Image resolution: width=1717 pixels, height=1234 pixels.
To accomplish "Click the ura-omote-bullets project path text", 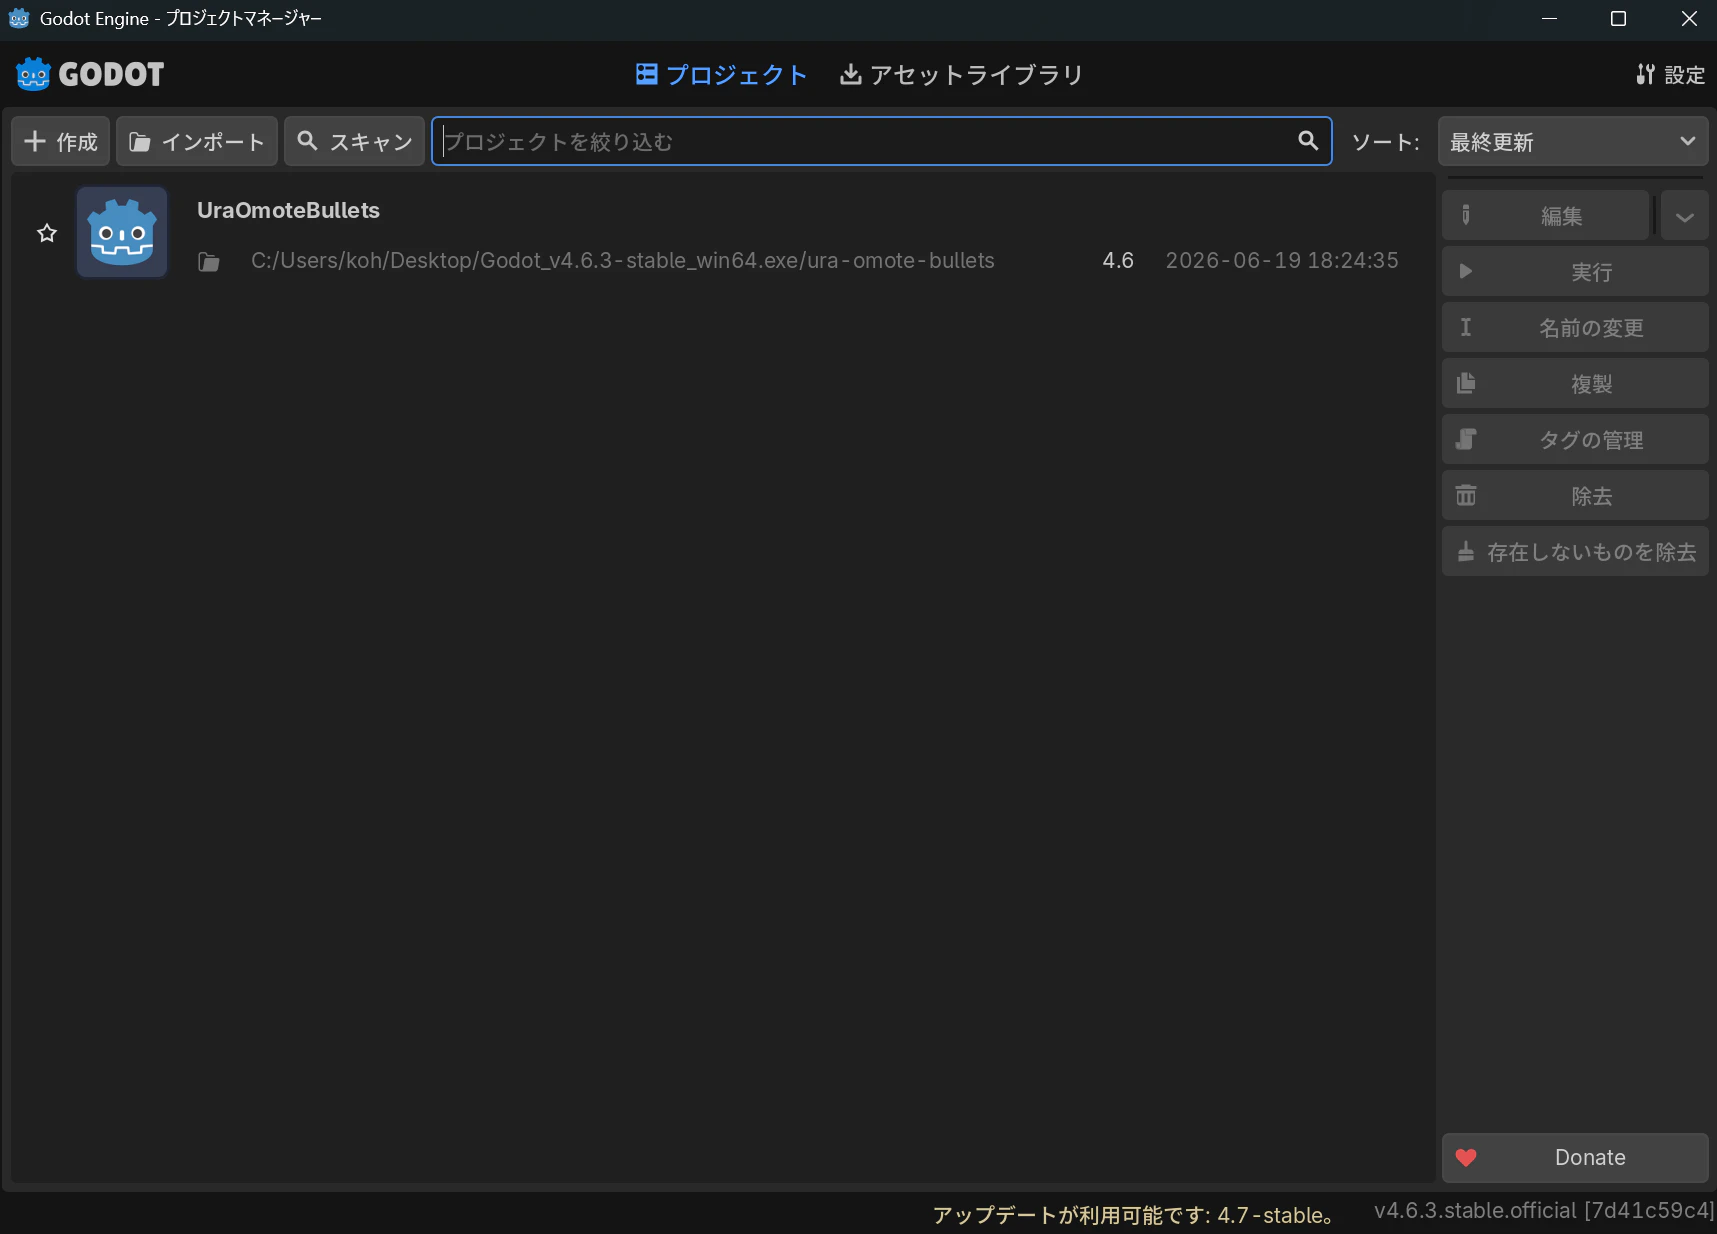I will (623, 261).
